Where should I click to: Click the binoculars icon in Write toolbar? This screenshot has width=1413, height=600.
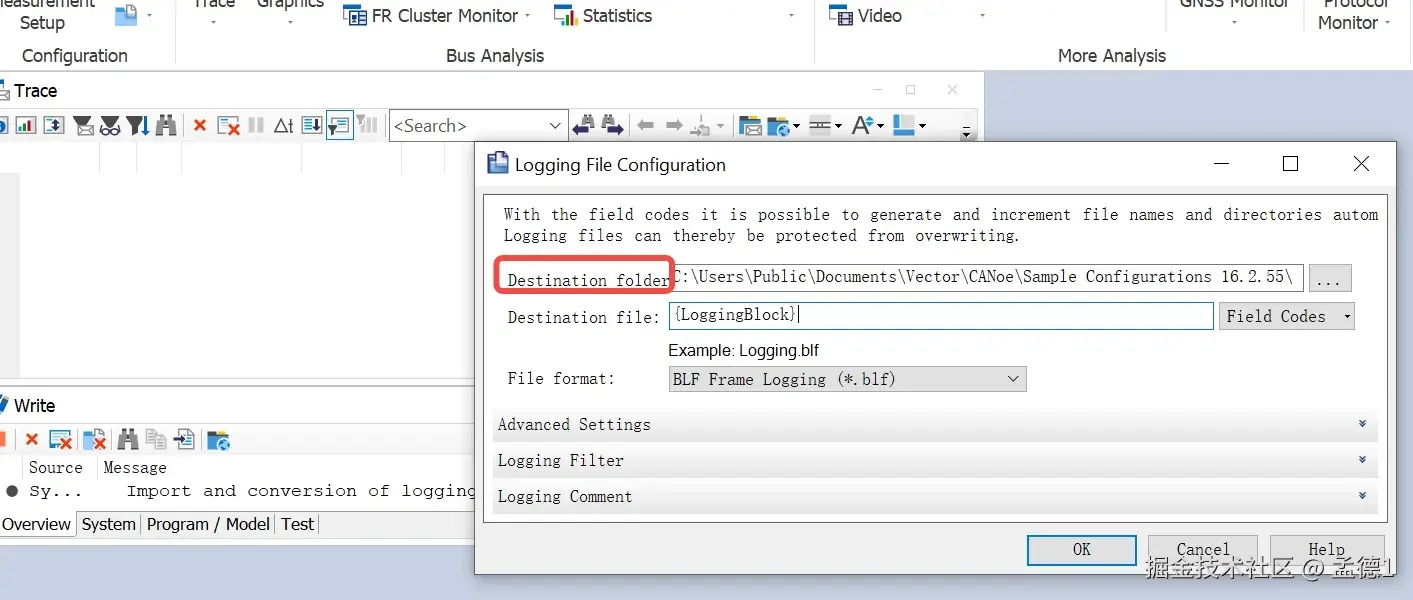click(x=128, y=439)
